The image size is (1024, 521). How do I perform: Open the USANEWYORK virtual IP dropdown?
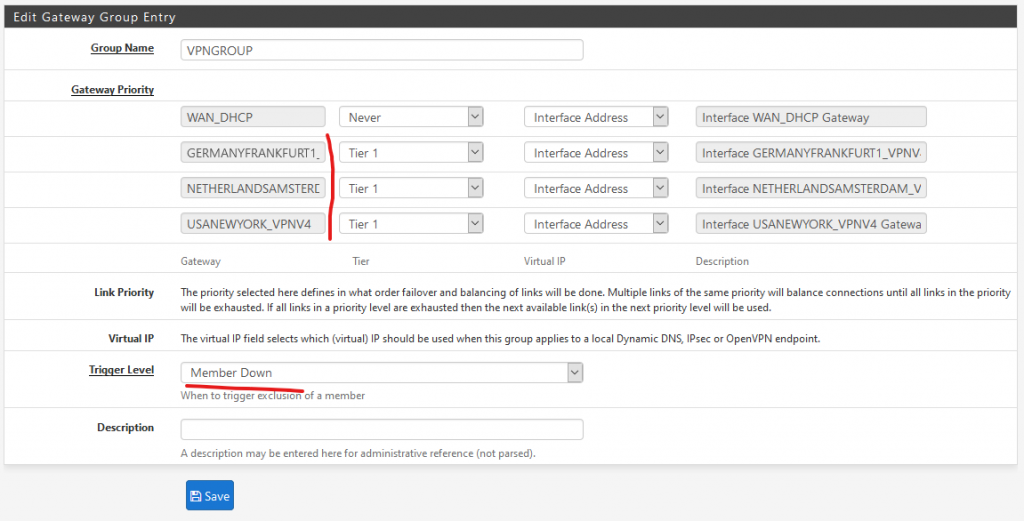pyautogui.click(x=596, y=224)
